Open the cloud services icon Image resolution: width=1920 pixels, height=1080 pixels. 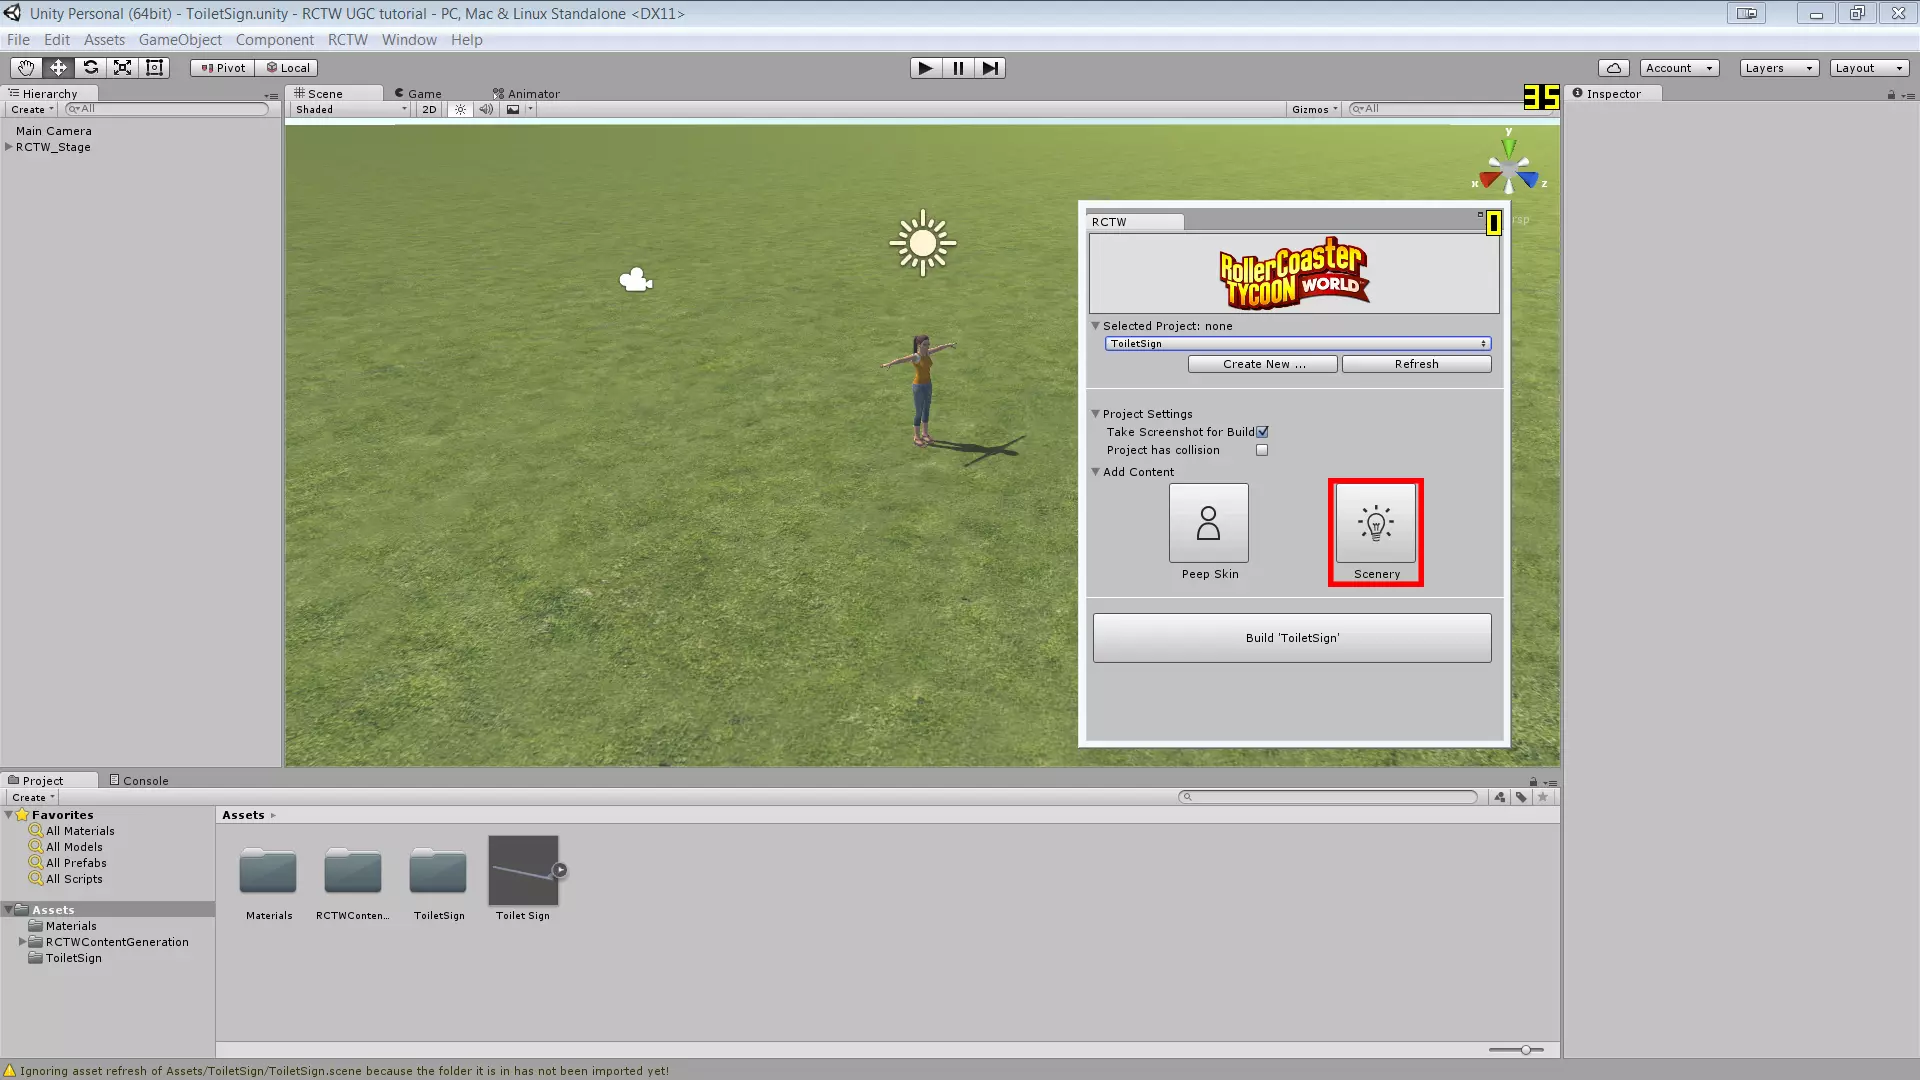(1613, 68)
